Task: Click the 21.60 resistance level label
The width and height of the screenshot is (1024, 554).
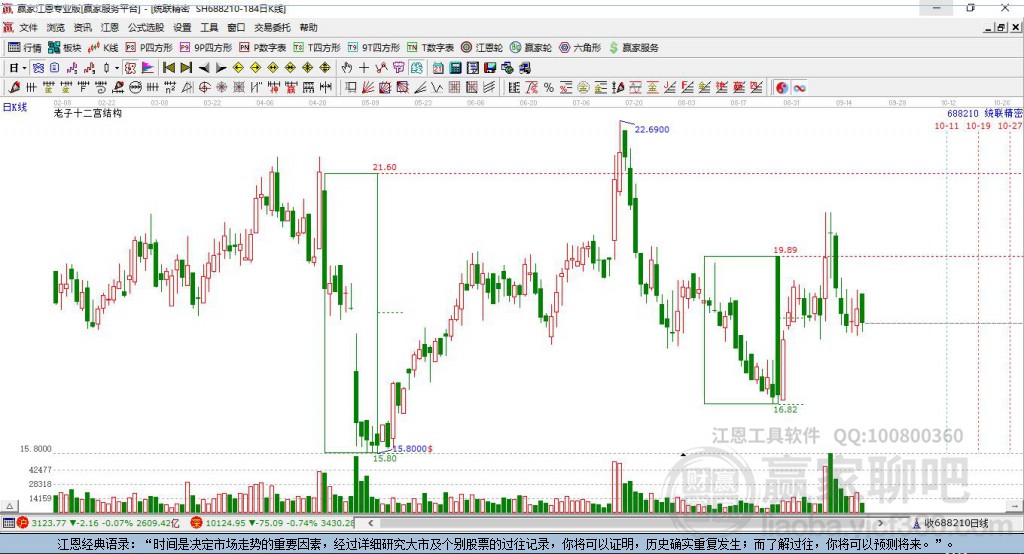Action: pyautogui.click(x=385, y=167)
